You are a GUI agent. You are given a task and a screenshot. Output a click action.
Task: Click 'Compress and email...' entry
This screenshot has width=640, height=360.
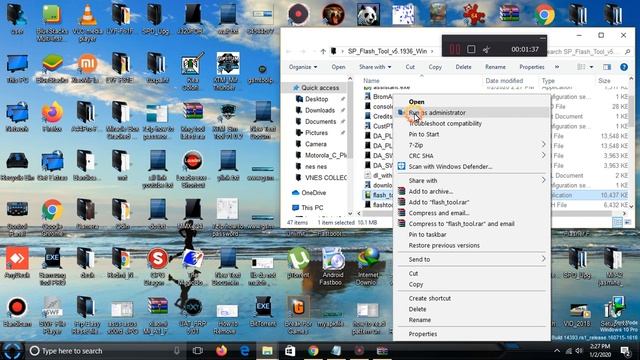pos(439,213)
